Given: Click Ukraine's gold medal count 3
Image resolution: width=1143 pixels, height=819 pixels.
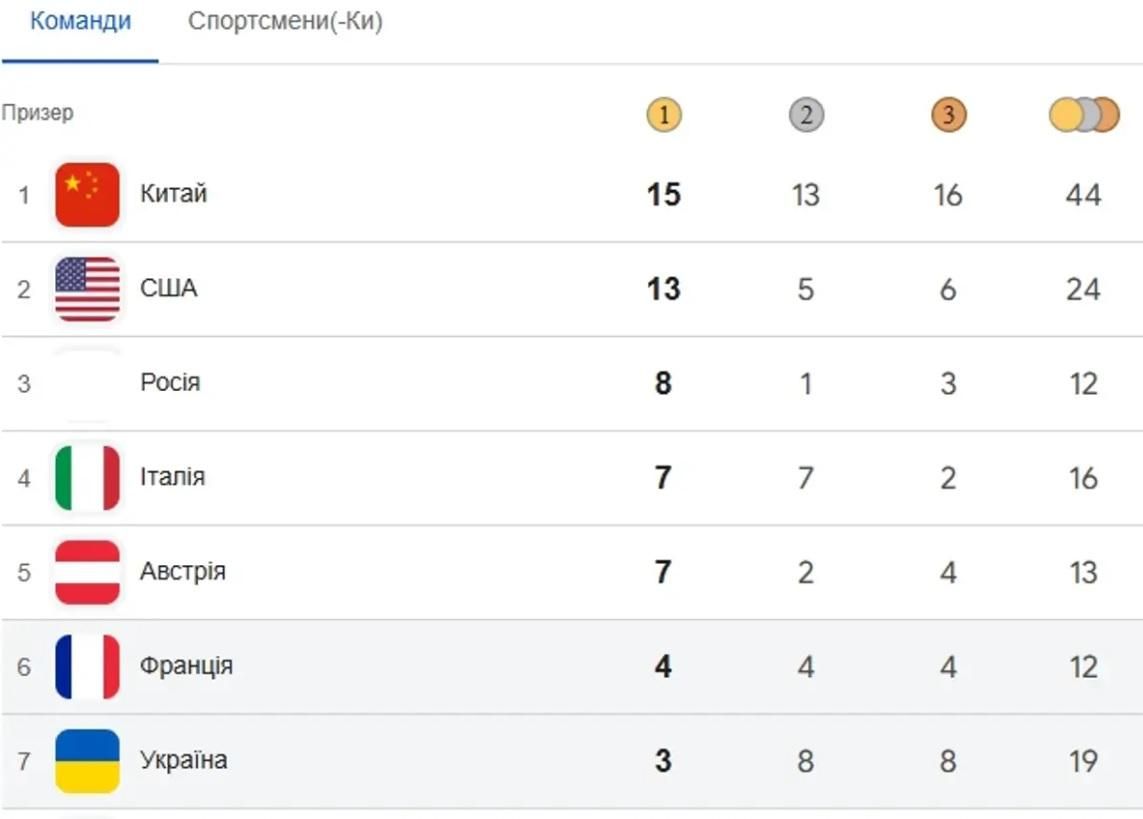Looking at the screenshot, I should pyautogui.click(x=663, y=761).
